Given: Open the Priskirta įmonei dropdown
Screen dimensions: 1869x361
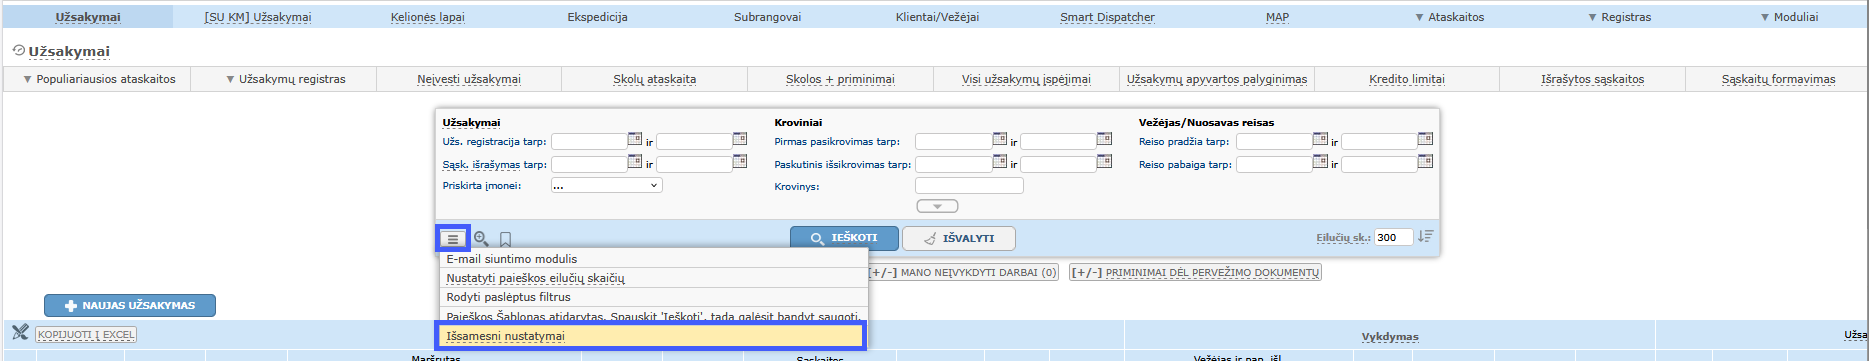Looking at the screenshot, I should [x=607, y=185].
